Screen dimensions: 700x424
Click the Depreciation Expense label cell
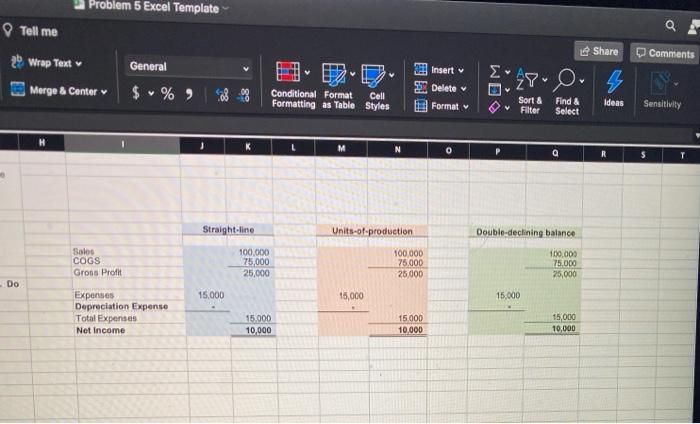point(121,306)
